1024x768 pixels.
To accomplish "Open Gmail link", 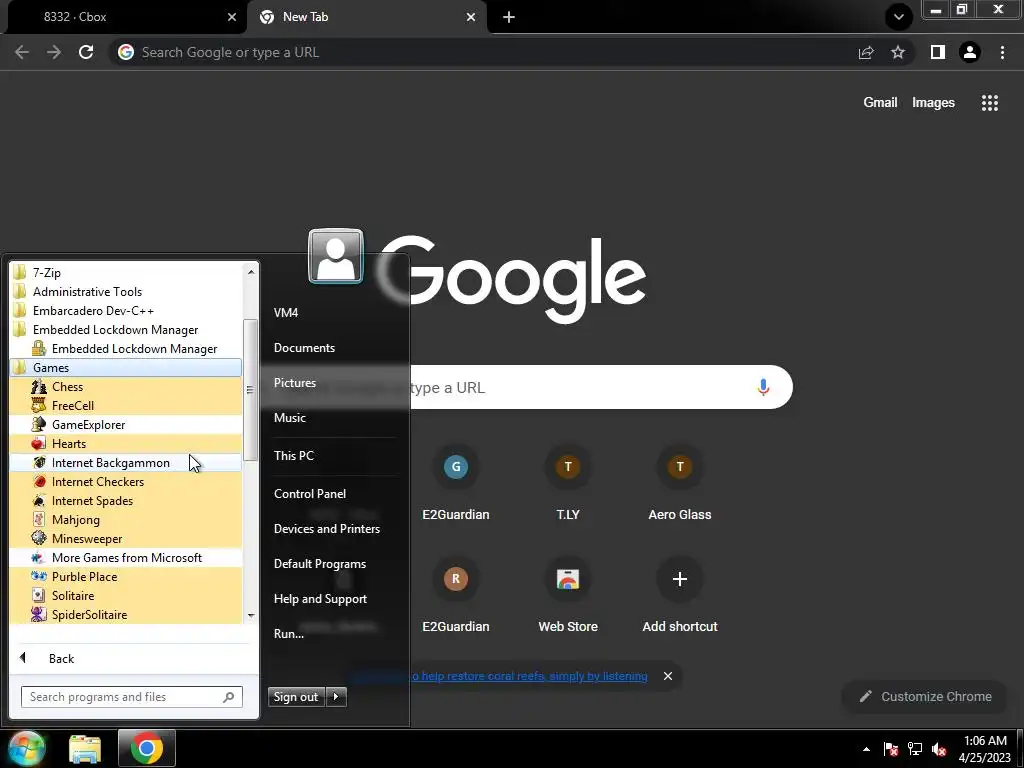I will 880,103.
